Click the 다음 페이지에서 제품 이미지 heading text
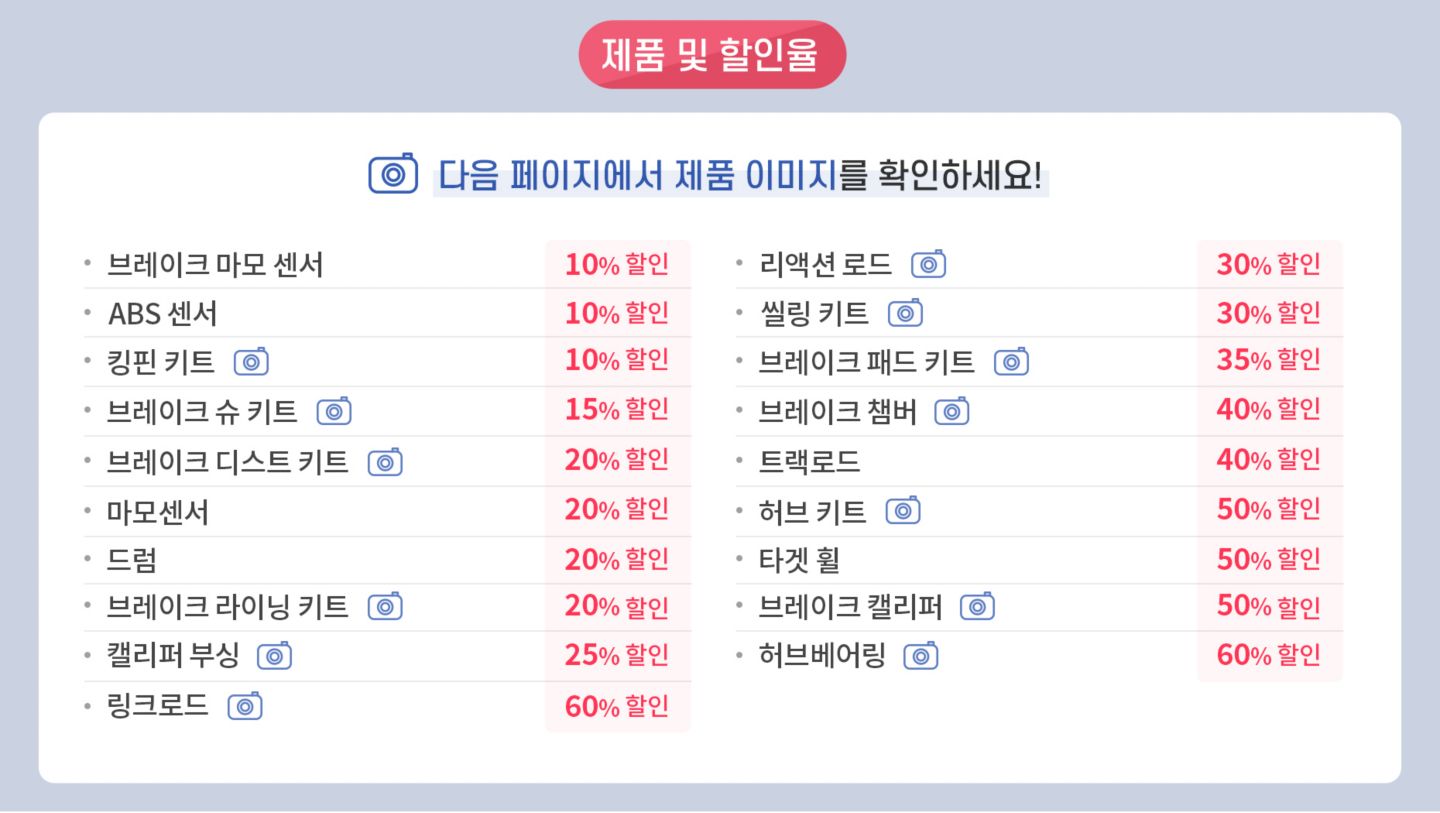 click(637, 176)
